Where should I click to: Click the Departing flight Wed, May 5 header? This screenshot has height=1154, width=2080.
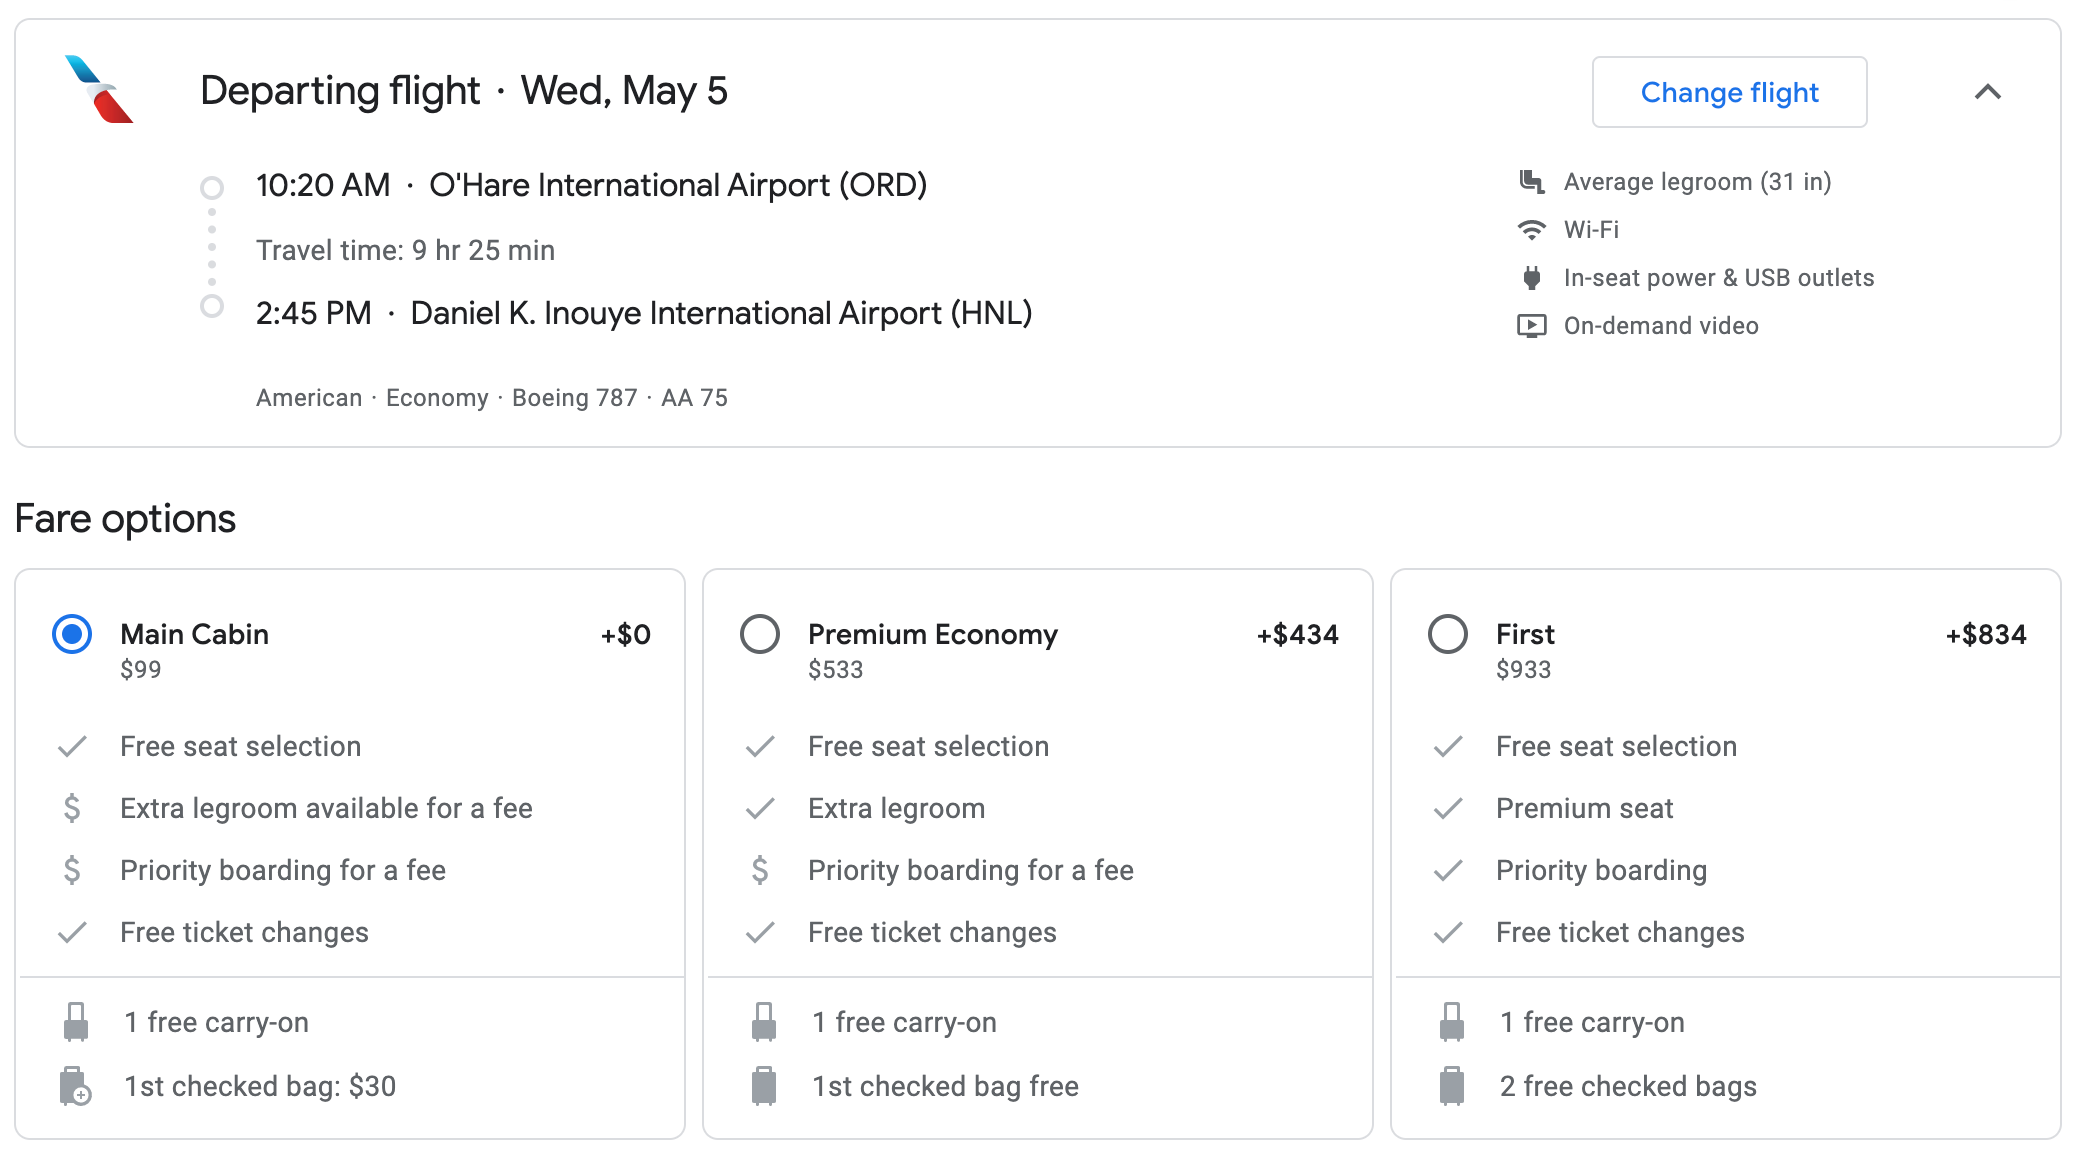coord(464,91)
